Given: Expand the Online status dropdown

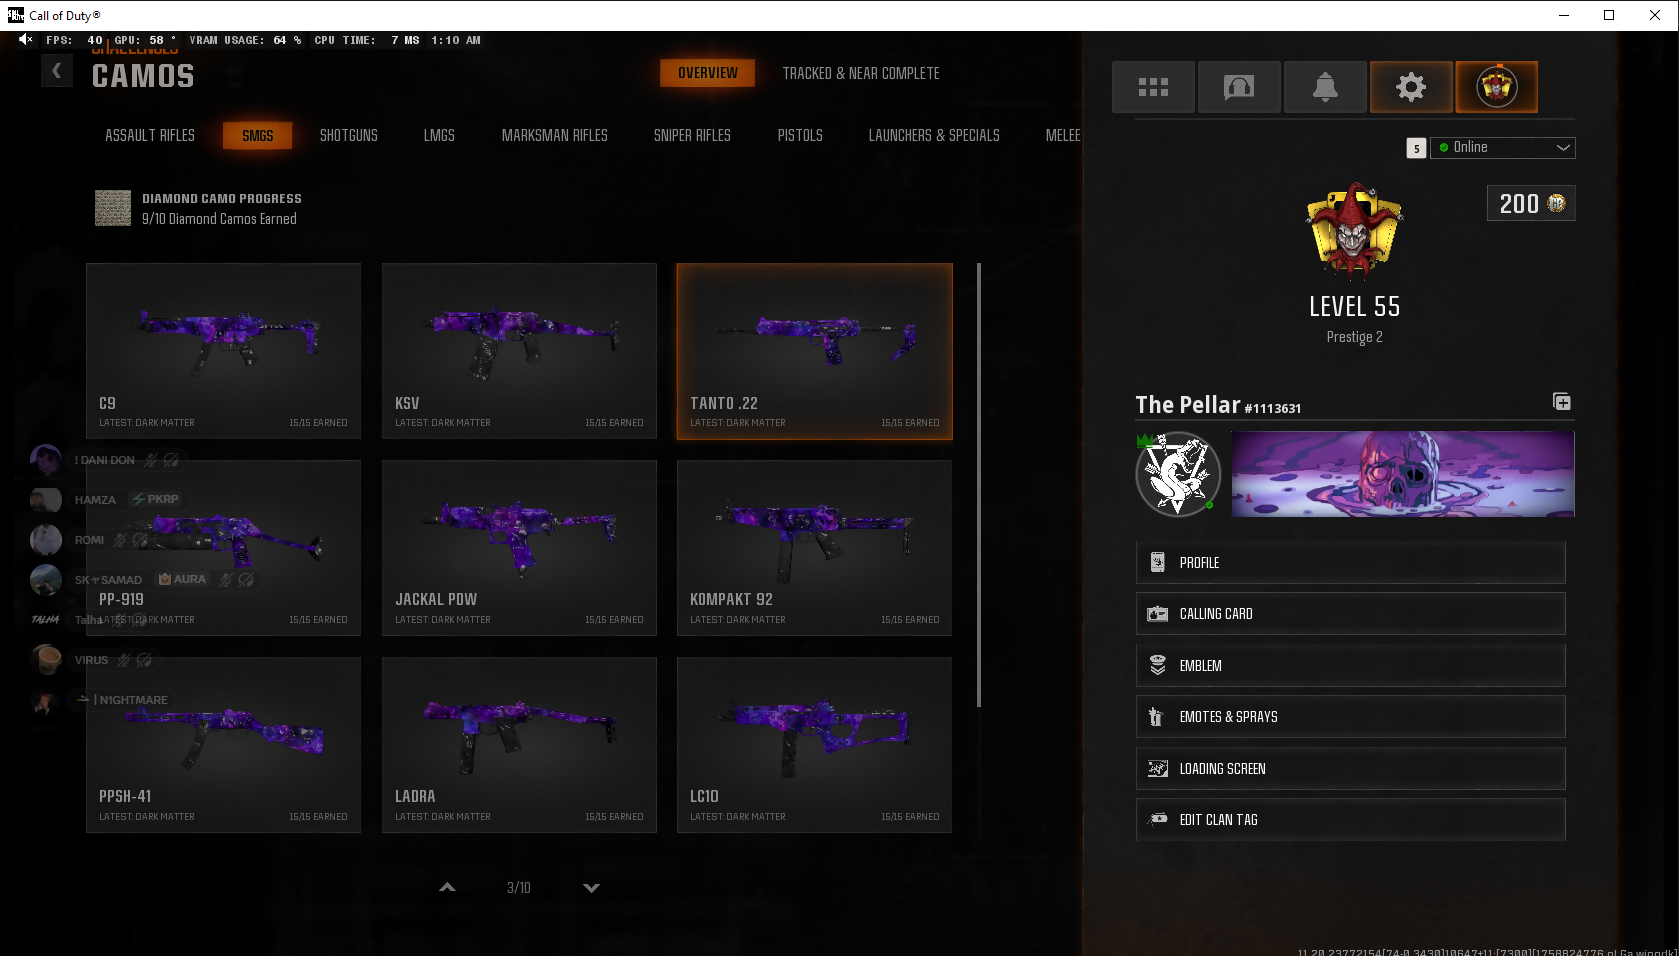Looking at the screenshot, I should (1503, 148).
